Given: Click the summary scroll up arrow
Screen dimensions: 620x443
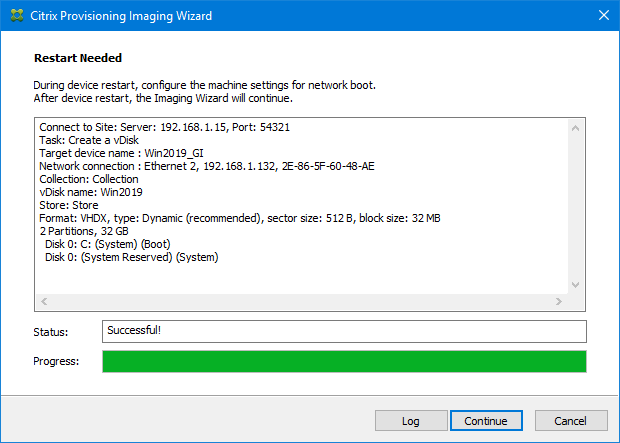Looking at the screenshot, I should (x=576, y=128).
